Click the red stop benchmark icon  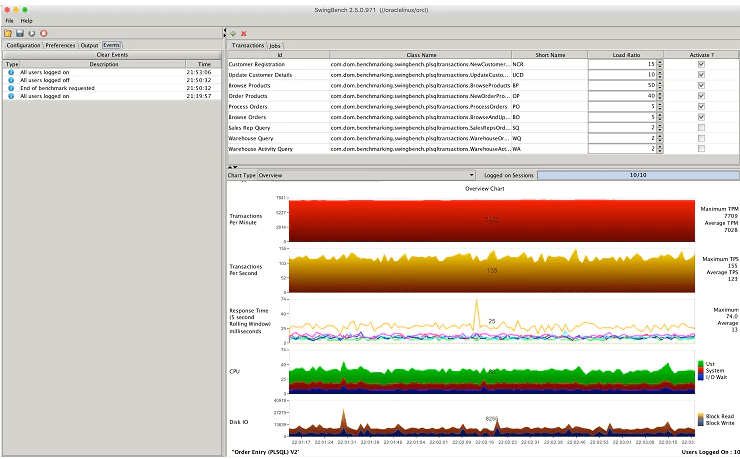(x=43, y=33)
